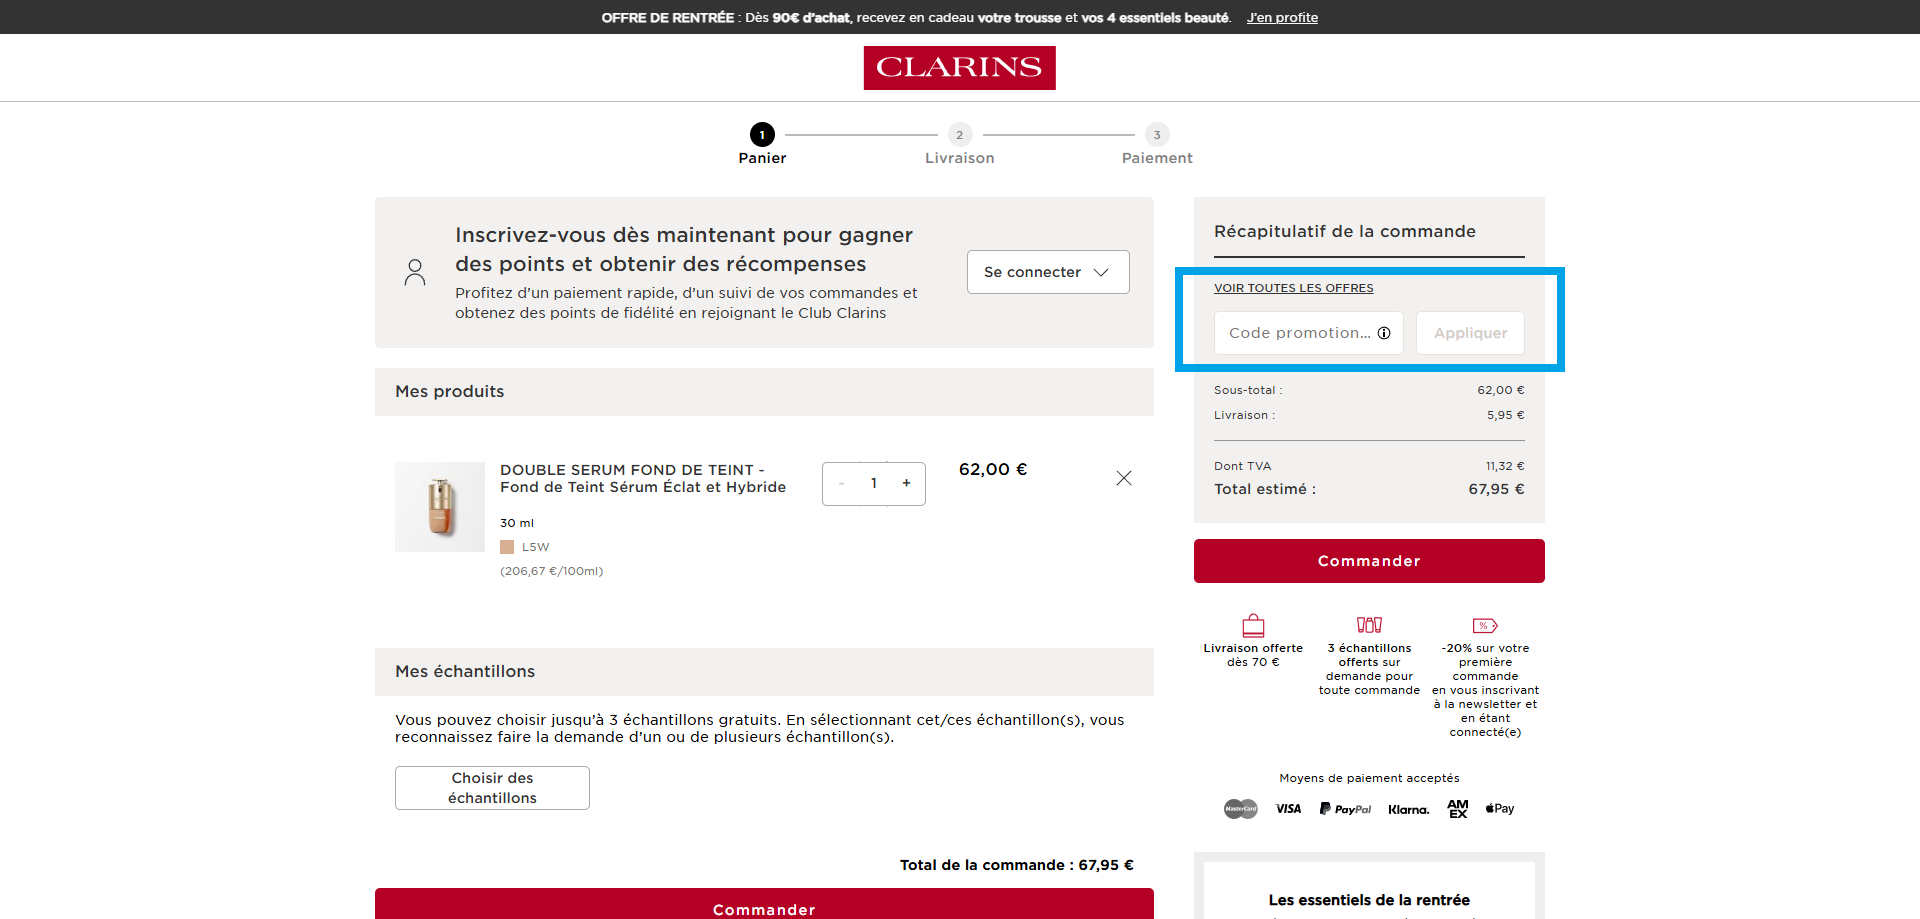This screenshot has height=919, width=1920.
Task: Click the Klarna payment logo
Action: click(1408, 810)
